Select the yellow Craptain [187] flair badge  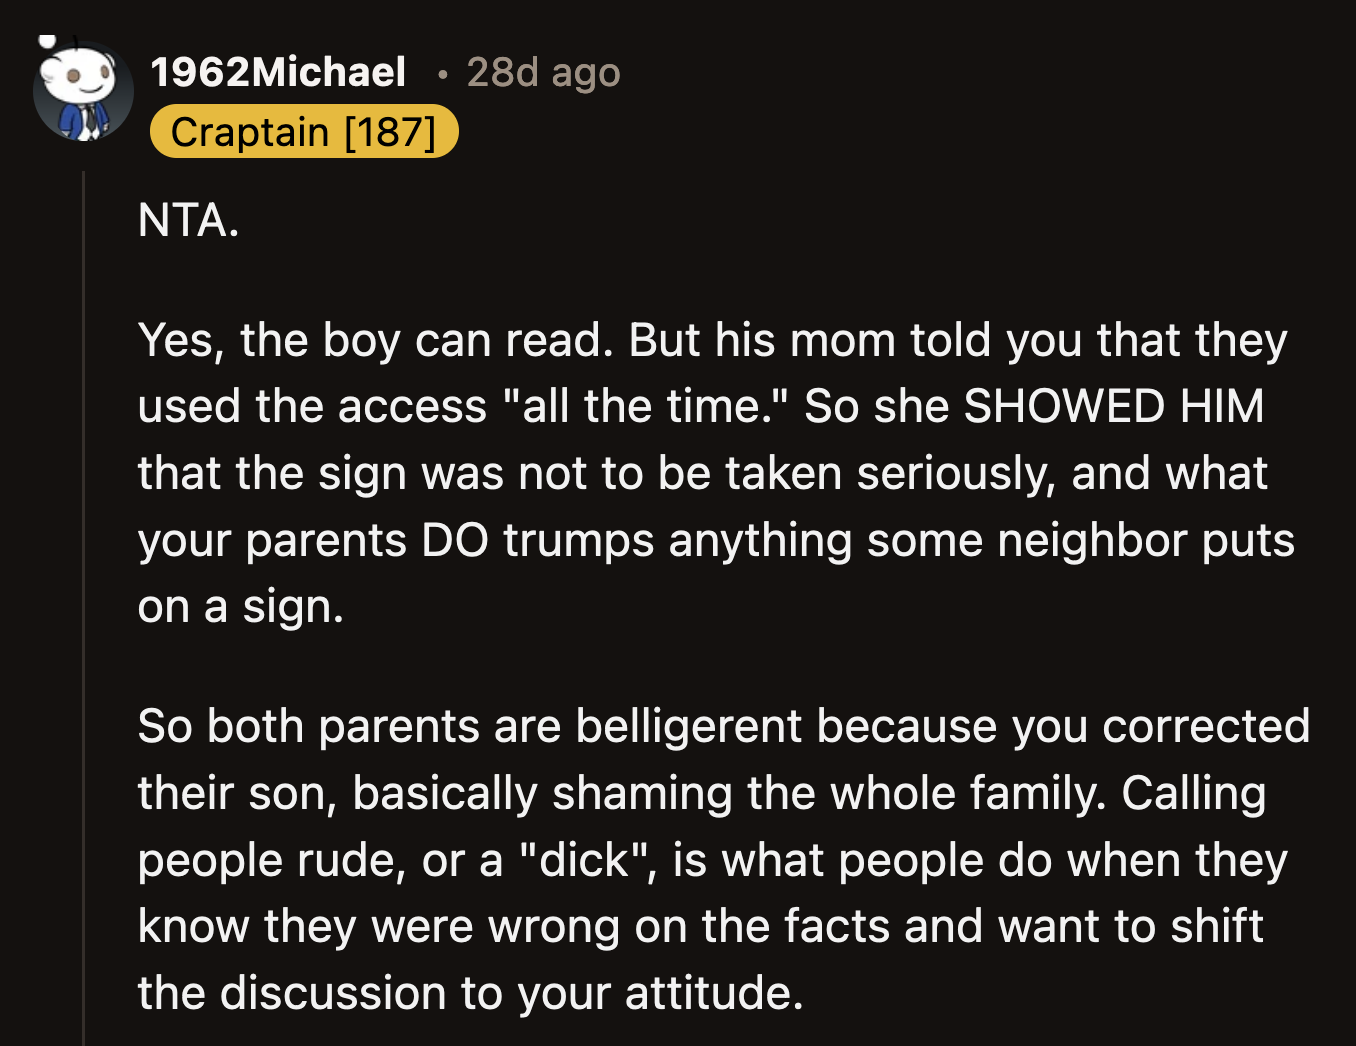[x=303, y=131]
